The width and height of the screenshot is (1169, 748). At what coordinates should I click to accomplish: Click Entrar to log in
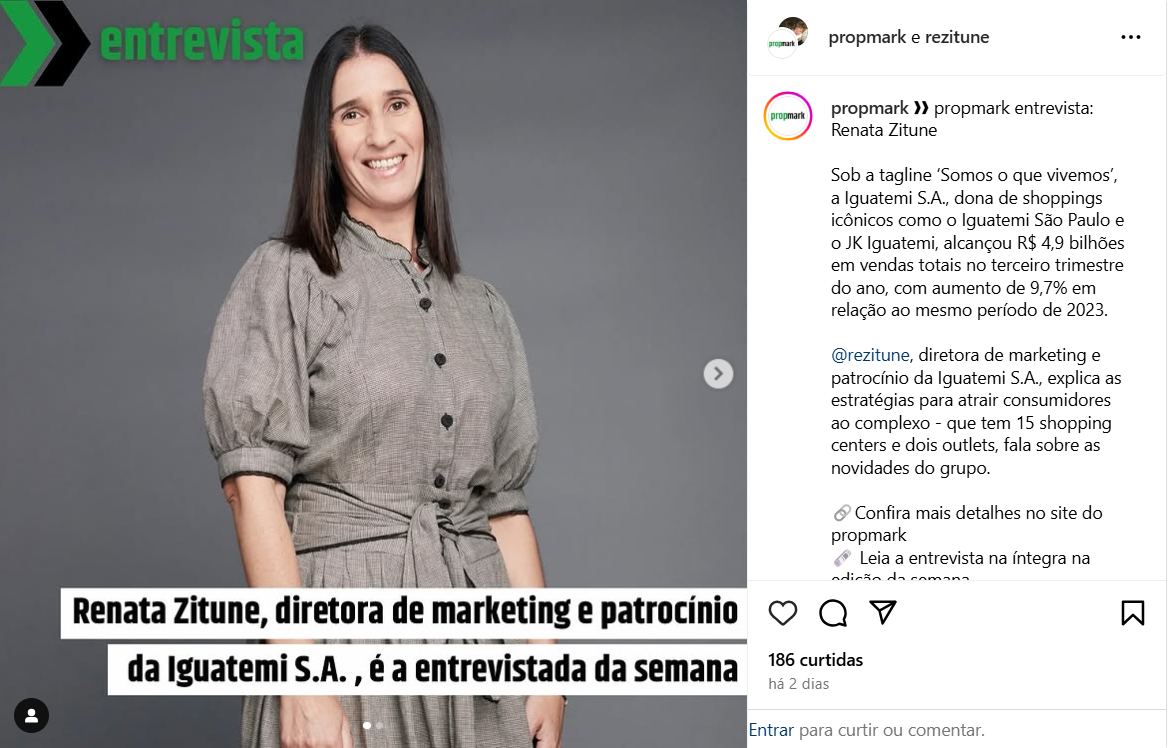771,730
